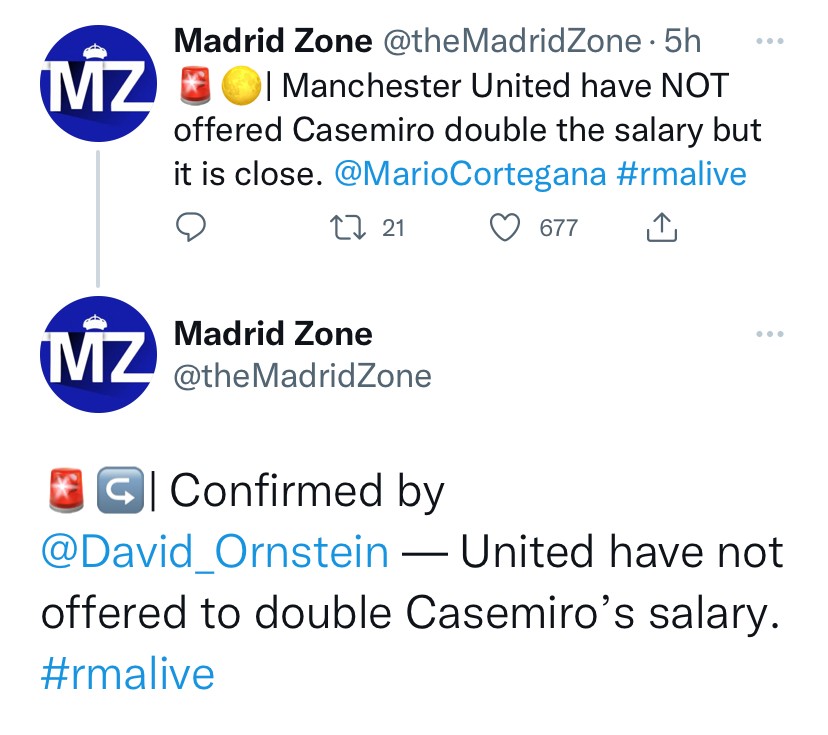828x735 pixels.
Task: Select the #rmalive hashtag in the lower tweet
Action: 127,673
